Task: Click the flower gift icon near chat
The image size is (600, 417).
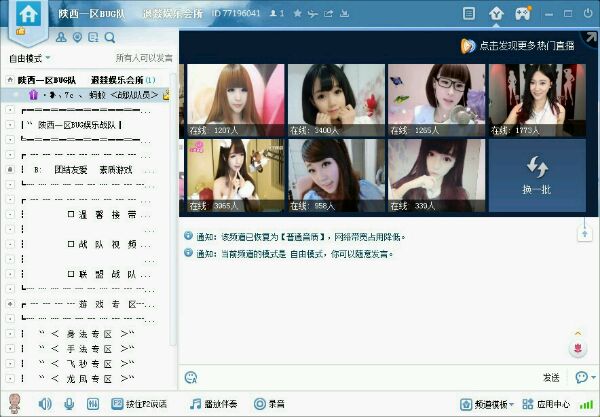Action: pos(578,349)
